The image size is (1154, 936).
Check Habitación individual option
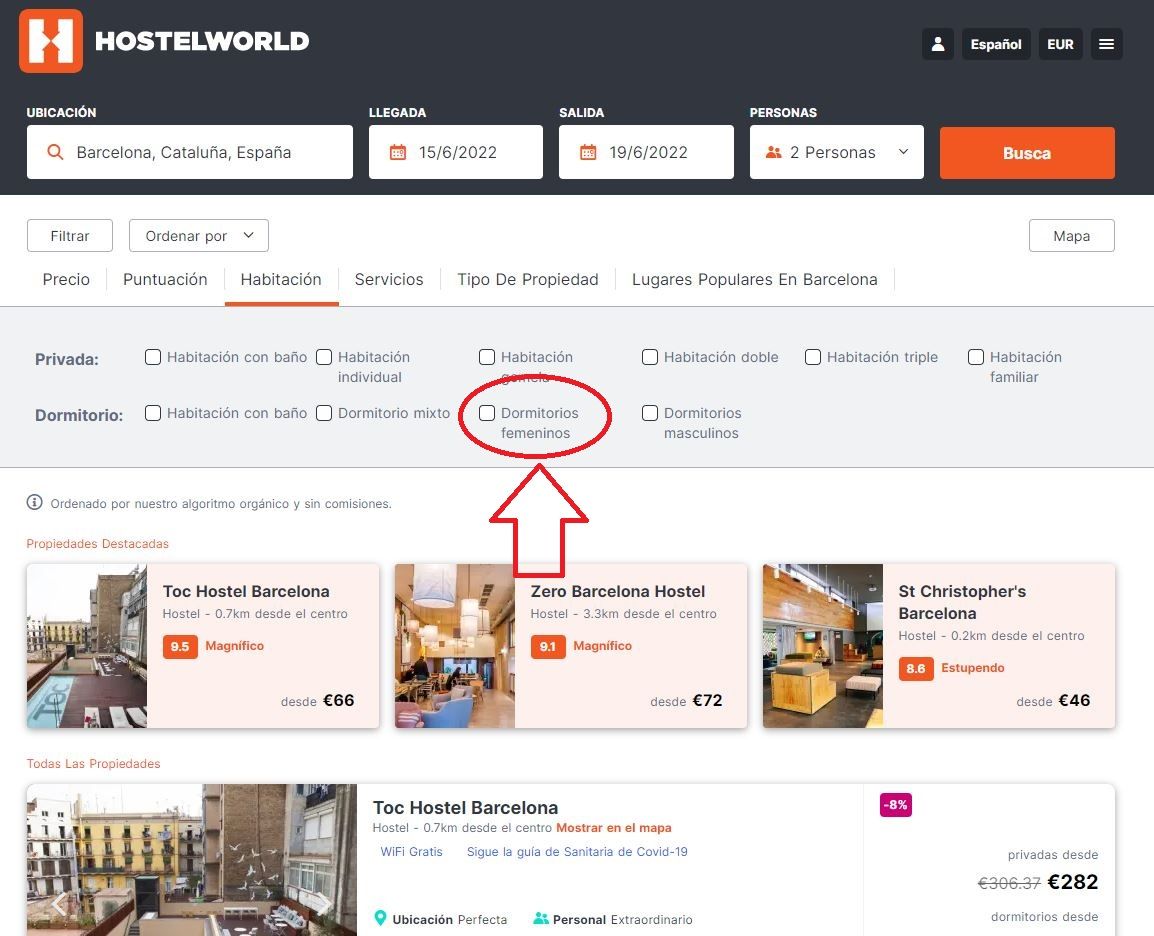324,357
